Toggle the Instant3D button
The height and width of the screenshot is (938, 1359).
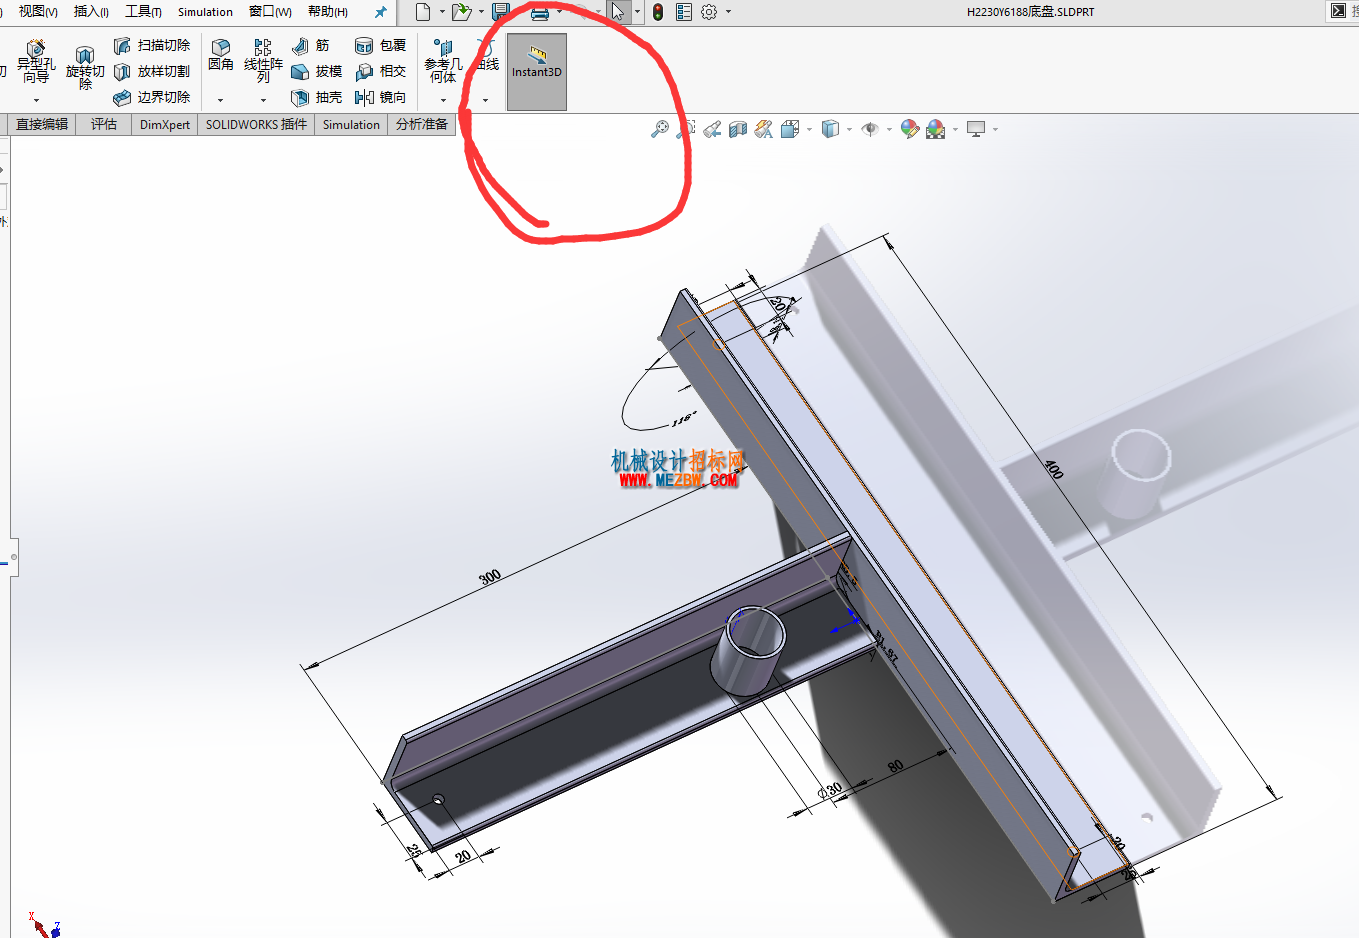pyautogui.click(x=537, y=72)
